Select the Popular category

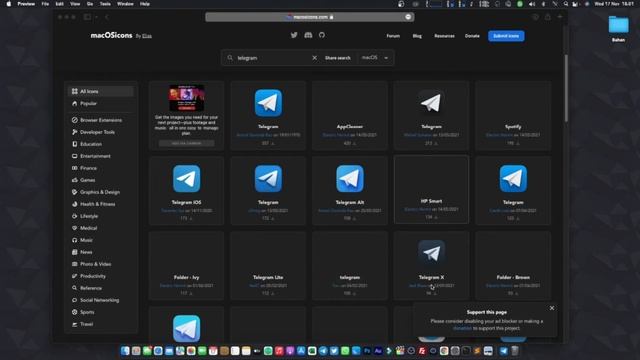click(100, 104)
